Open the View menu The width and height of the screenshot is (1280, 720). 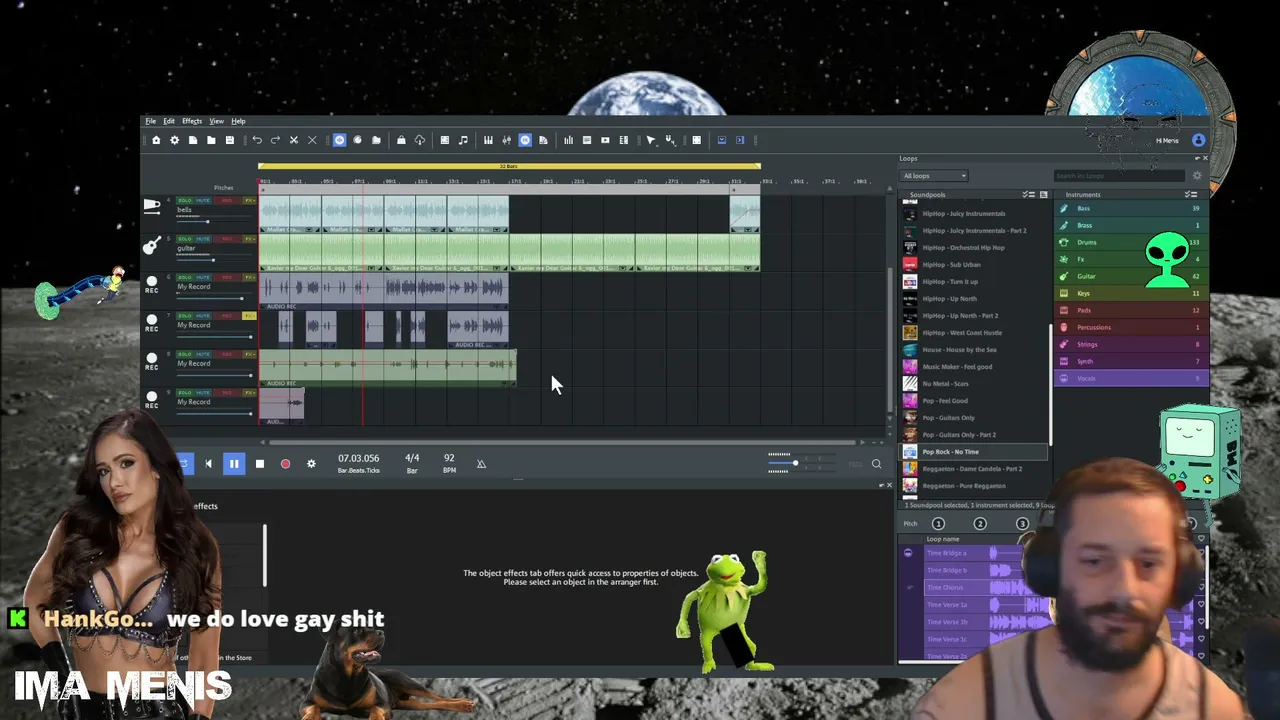tap(216, 121)
